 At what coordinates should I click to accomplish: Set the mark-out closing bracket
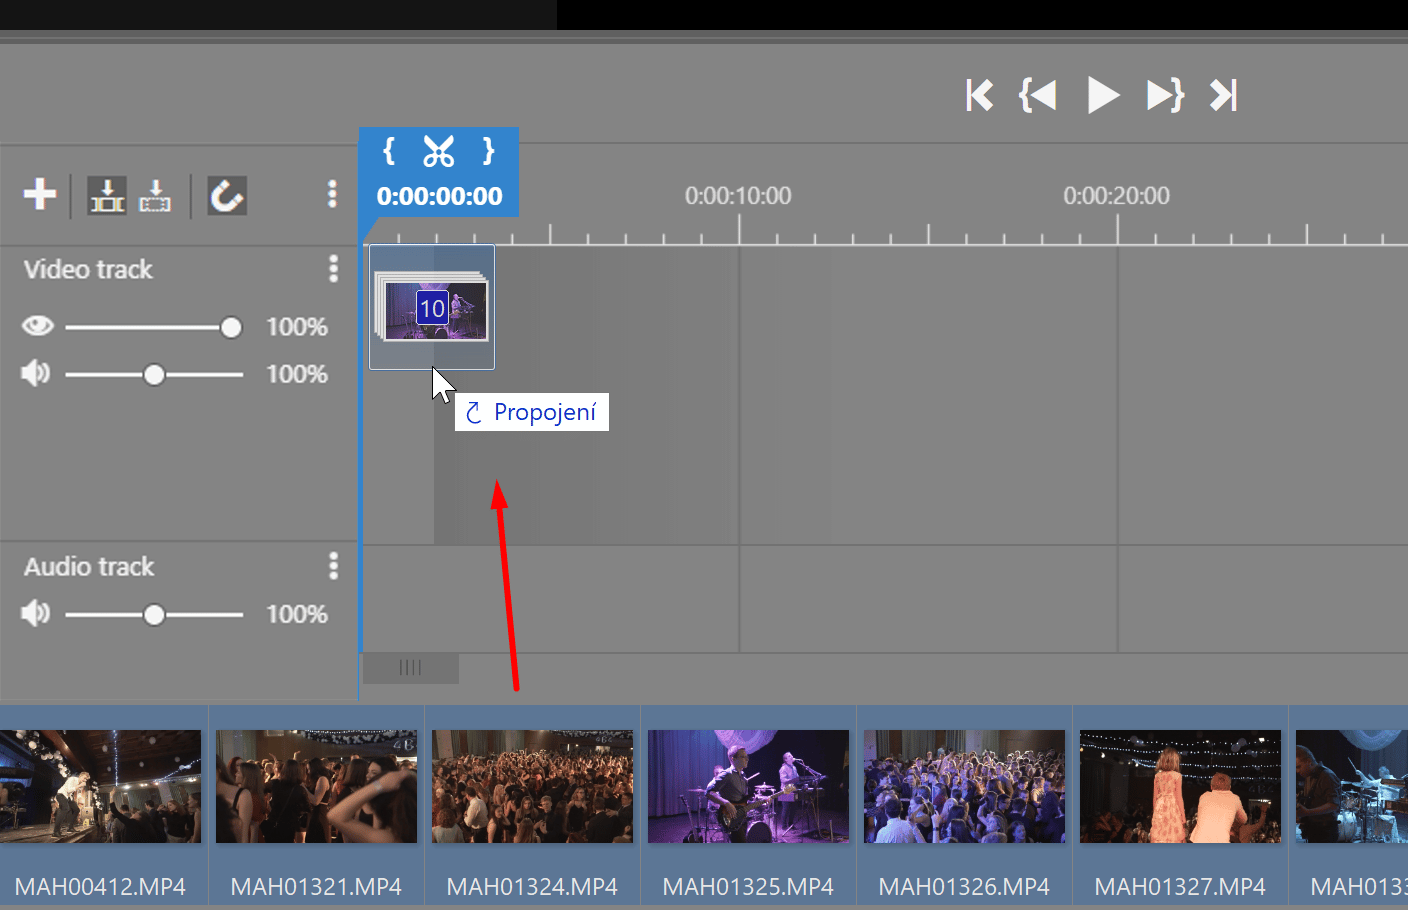coord(488,151)
